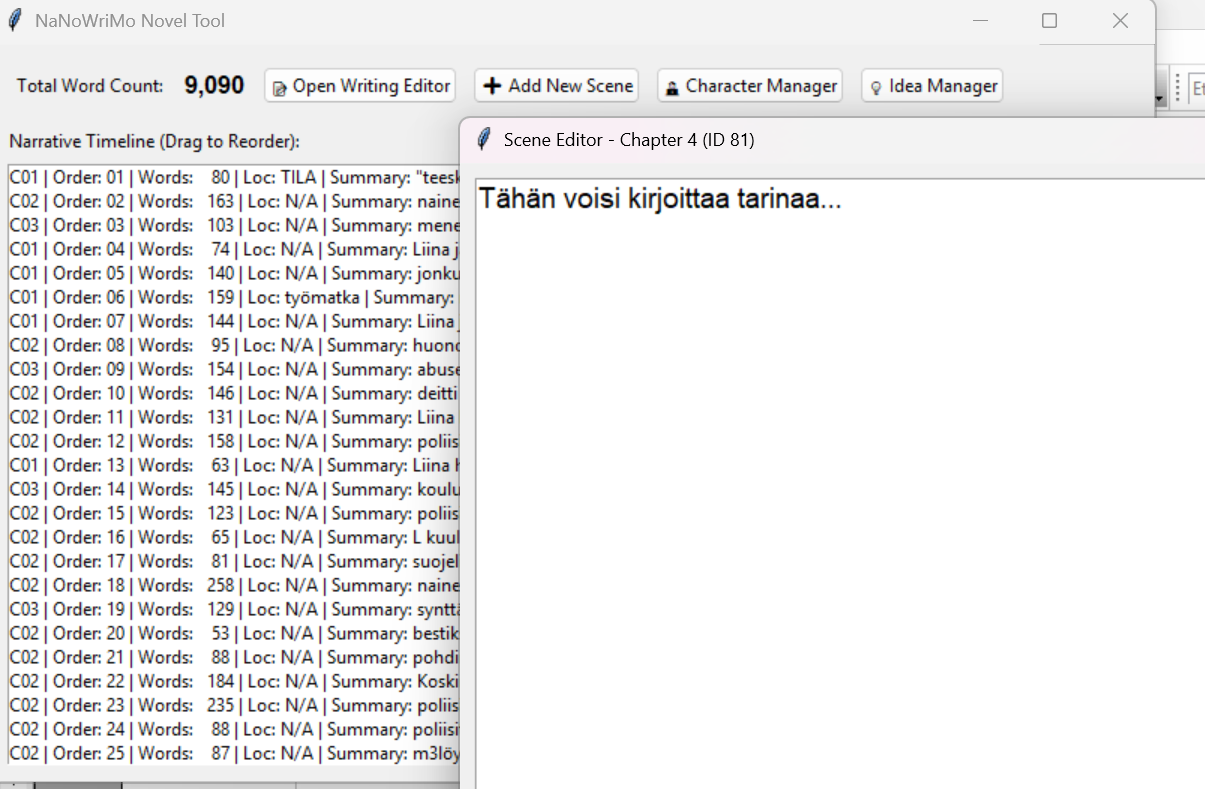The width and height of the screenshot is (1205, 789).
Task: Click the Scene Editor window feather icon
Action: tap(484, 140)
